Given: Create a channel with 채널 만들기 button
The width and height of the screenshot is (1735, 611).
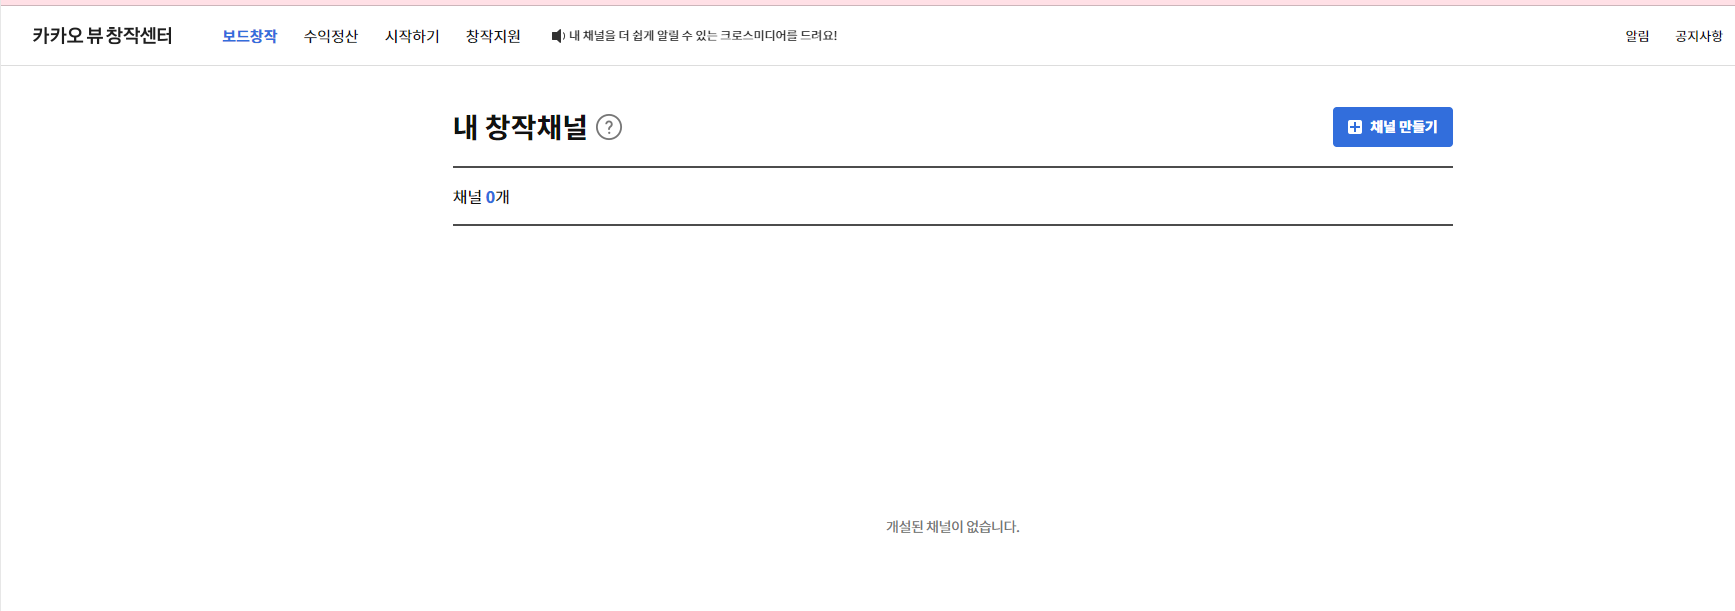Looking at the screenshot, I should point(1392,127).
